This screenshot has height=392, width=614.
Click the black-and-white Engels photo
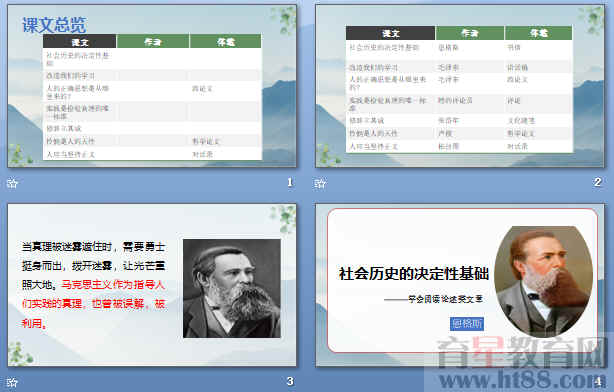232,288
